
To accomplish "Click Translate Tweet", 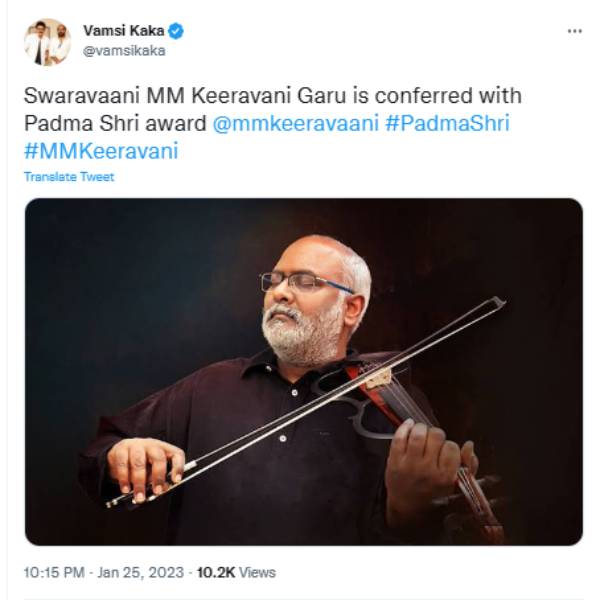I will [69, 177].
